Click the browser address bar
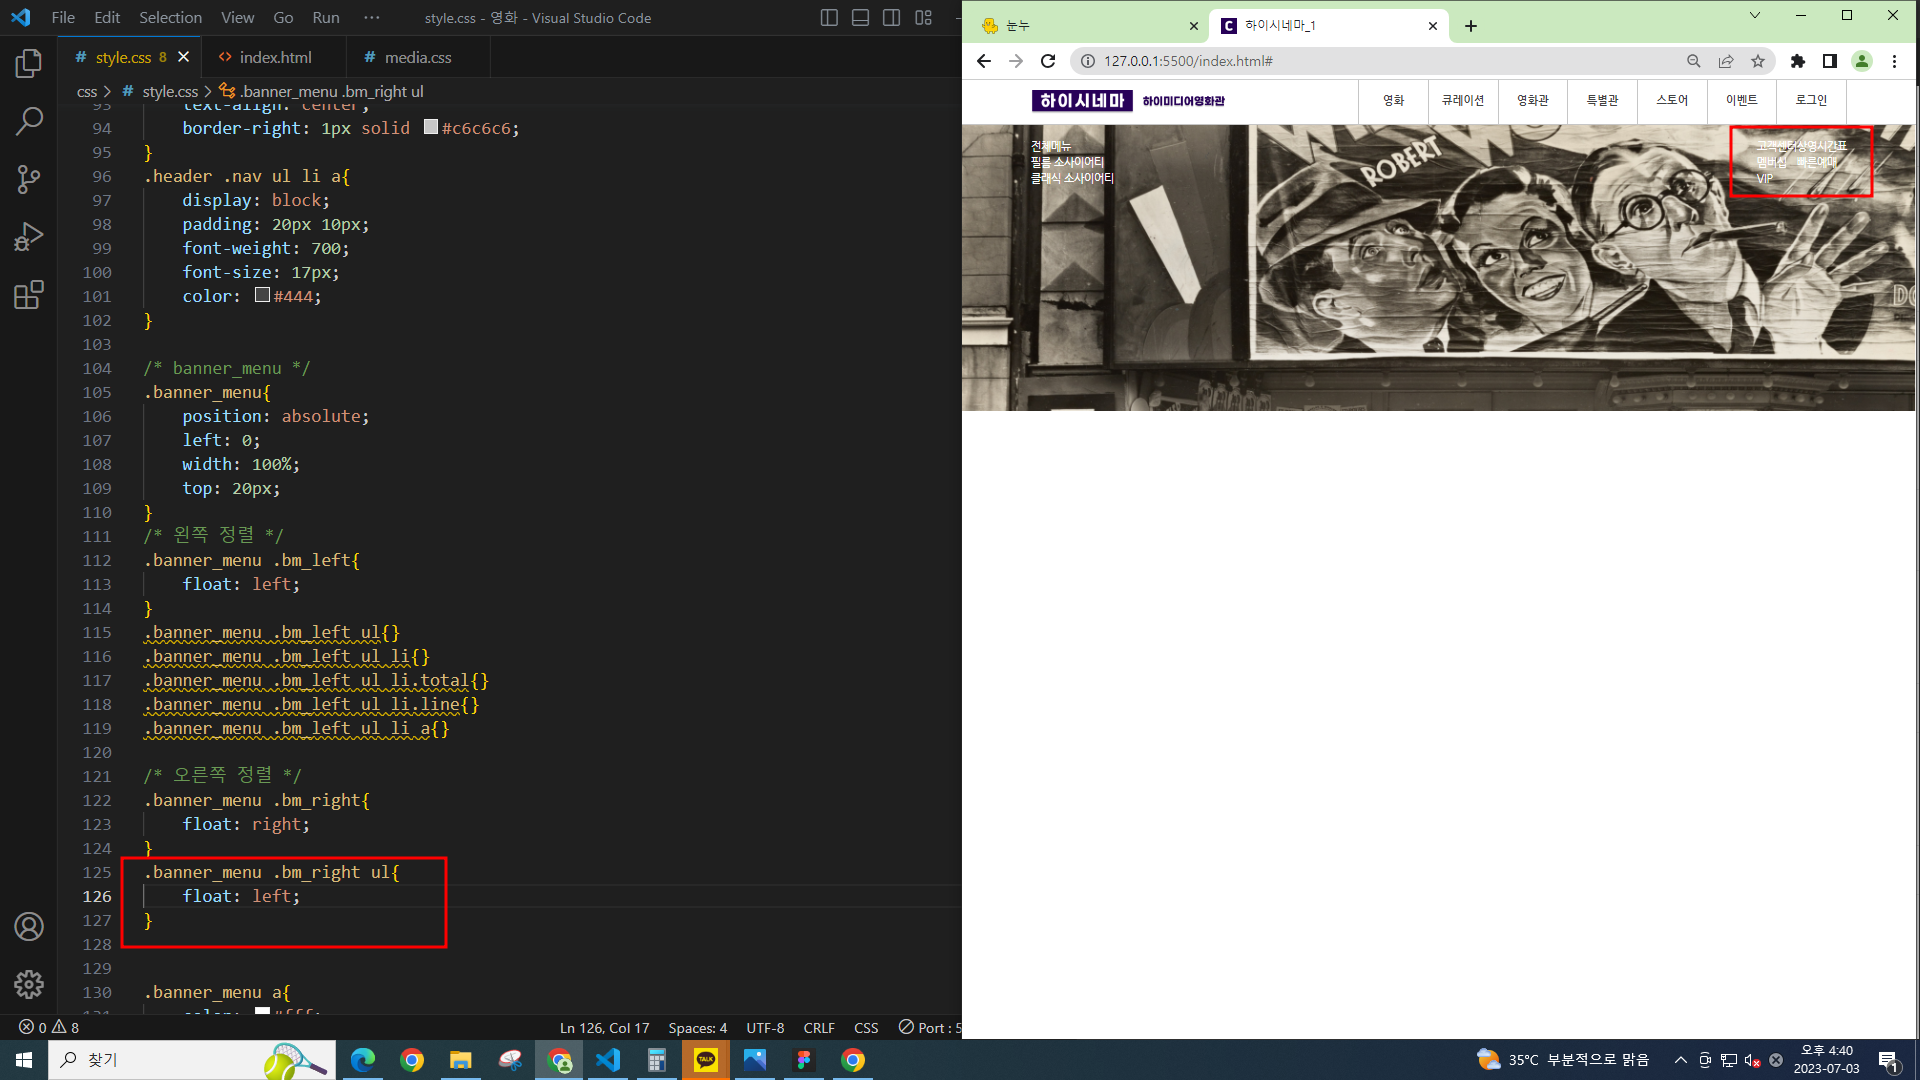Screen dimensions: 1920x1080 tap(1380, 61)
